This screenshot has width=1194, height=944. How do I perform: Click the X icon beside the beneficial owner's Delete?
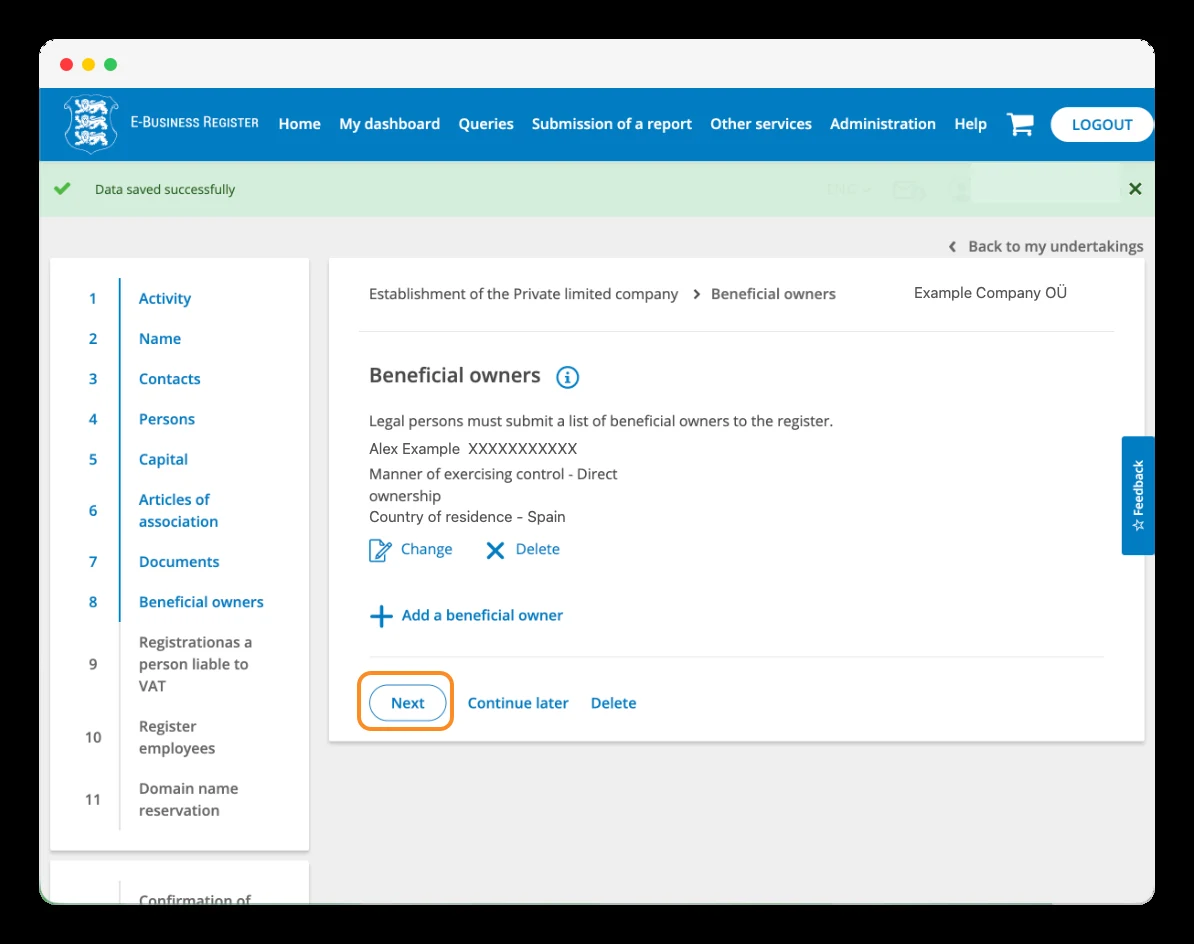pyautogui.click(x=495, y=550)
